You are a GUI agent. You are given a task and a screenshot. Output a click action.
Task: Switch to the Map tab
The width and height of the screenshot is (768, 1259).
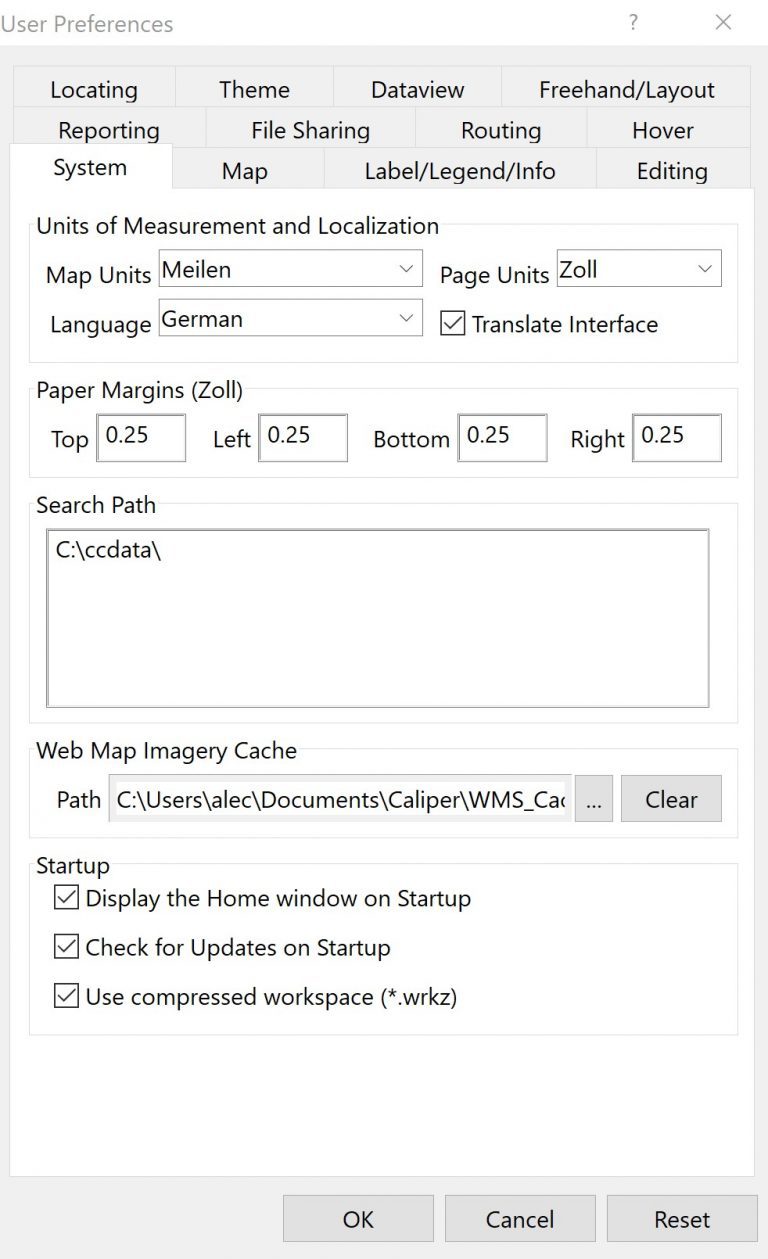(x=245, y=170)
